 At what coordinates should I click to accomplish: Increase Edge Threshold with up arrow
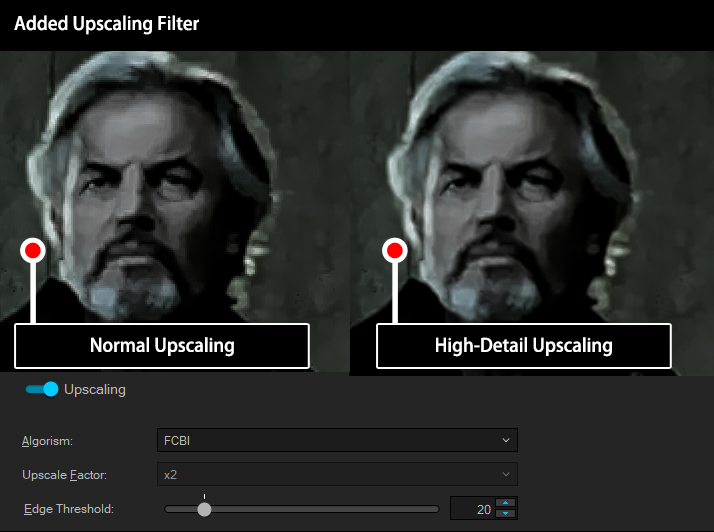pyautogui.click(x=505, y=503)
